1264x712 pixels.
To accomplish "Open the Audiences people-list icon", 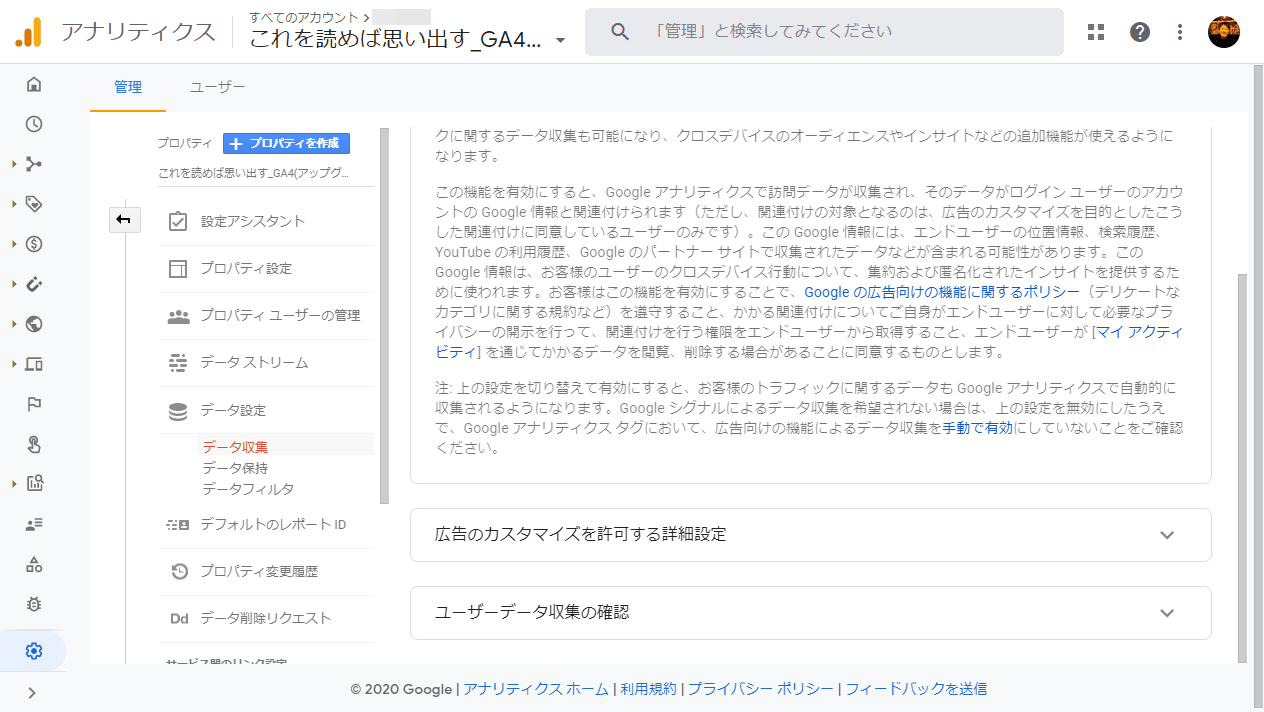I will 34,524.
